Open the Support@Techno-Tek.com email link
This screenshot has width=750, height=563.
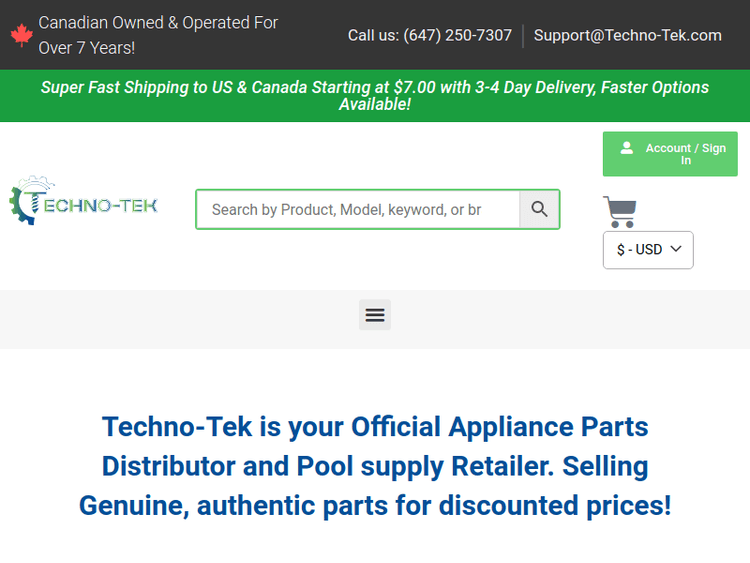click(627, 35)
